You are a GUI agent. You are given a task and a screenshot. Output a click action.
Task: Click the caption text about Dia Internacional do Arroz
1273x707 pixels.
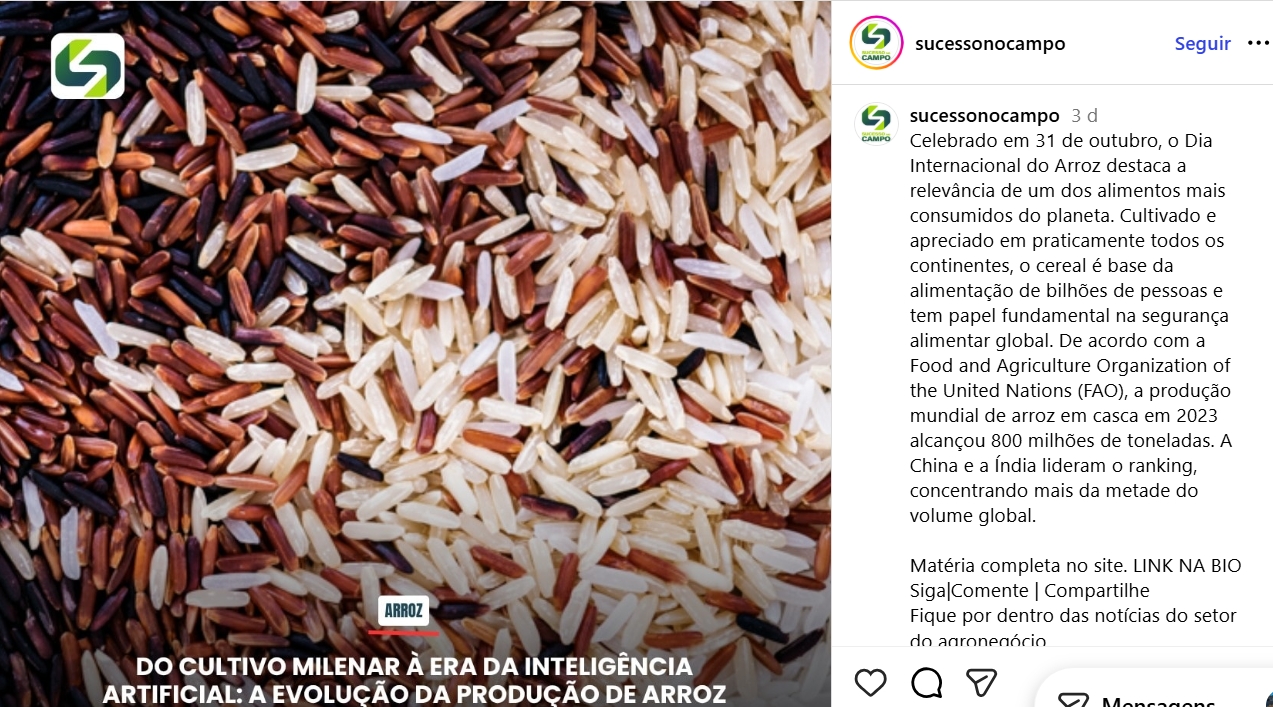[1070, 328]
